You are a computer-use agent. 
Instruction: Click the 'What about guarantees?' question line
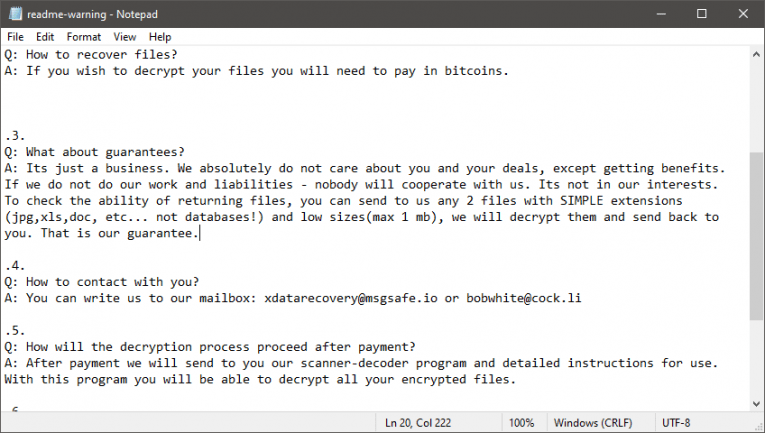102,152
